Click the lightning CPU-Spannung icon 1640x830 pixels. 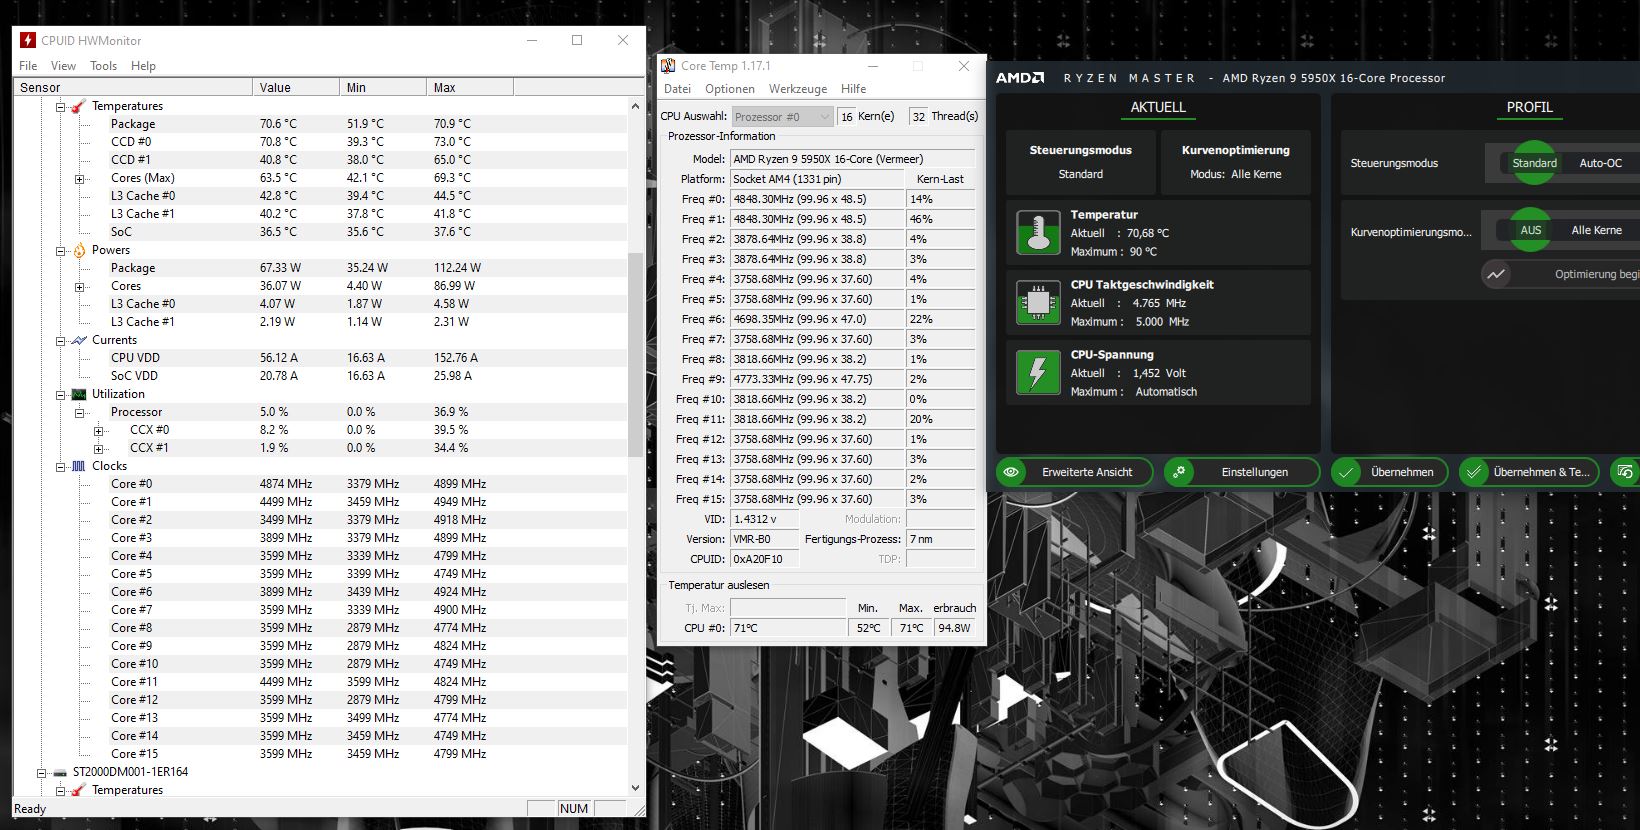tap(1038, 372)
